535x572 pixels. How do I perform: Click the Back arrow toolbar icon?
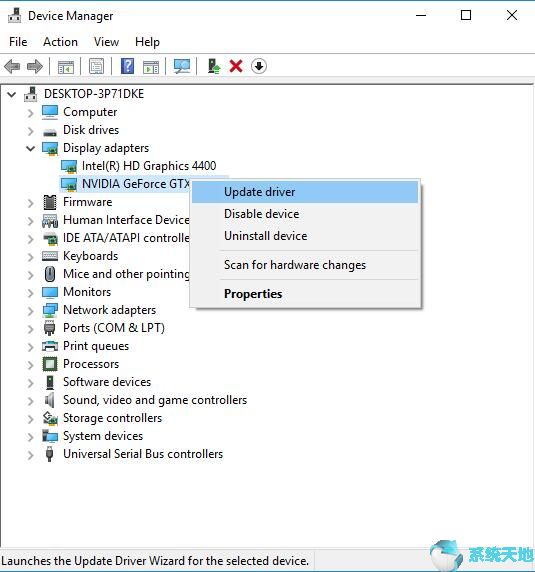tap(12, 66)
